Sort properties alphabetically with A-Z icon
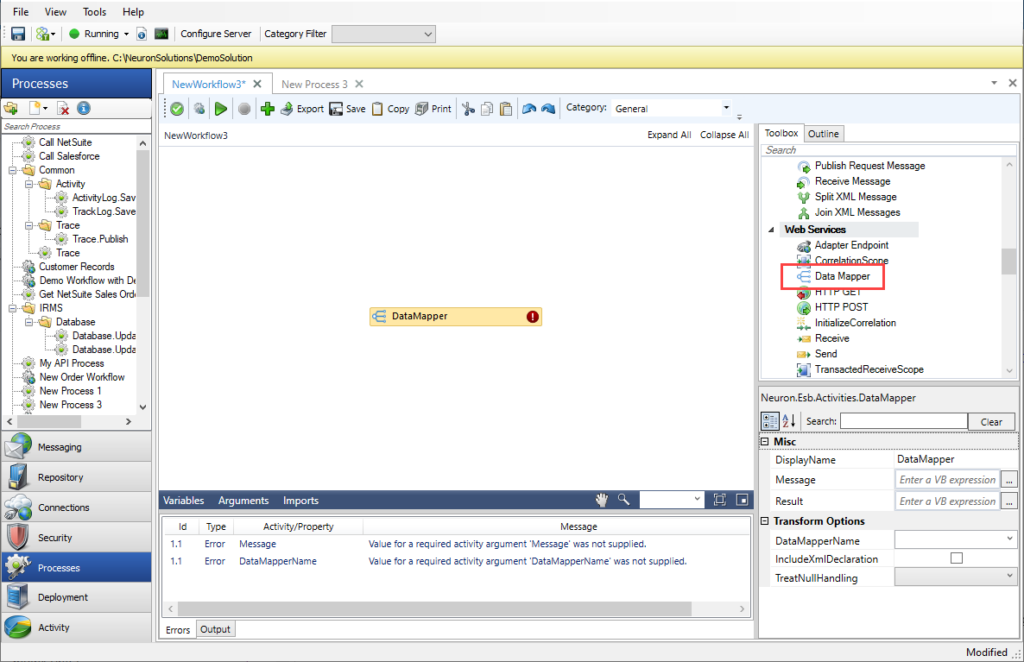1024x662 pixels. [x=790, y=421]
